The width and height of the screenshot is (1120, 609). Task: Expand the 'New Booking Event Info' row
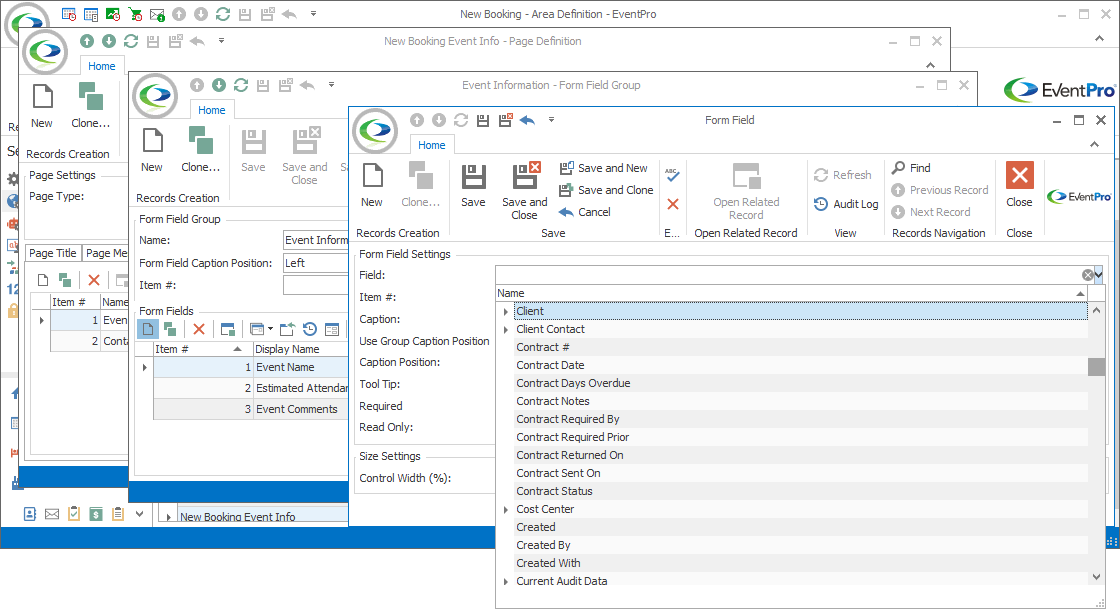169,517
